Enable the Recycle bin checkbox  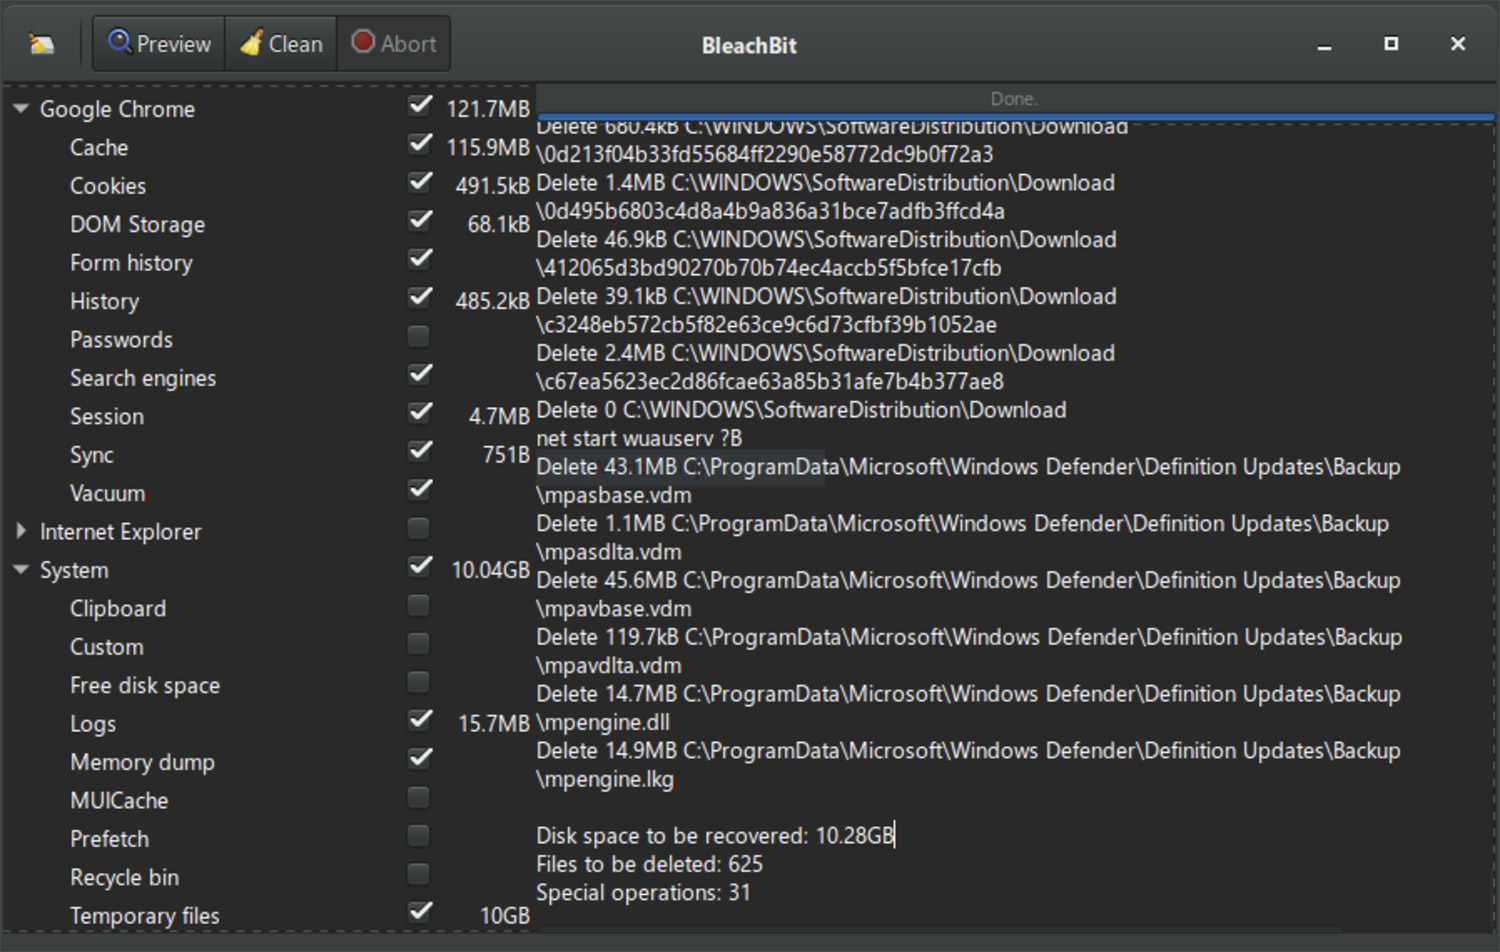[419, 874]
